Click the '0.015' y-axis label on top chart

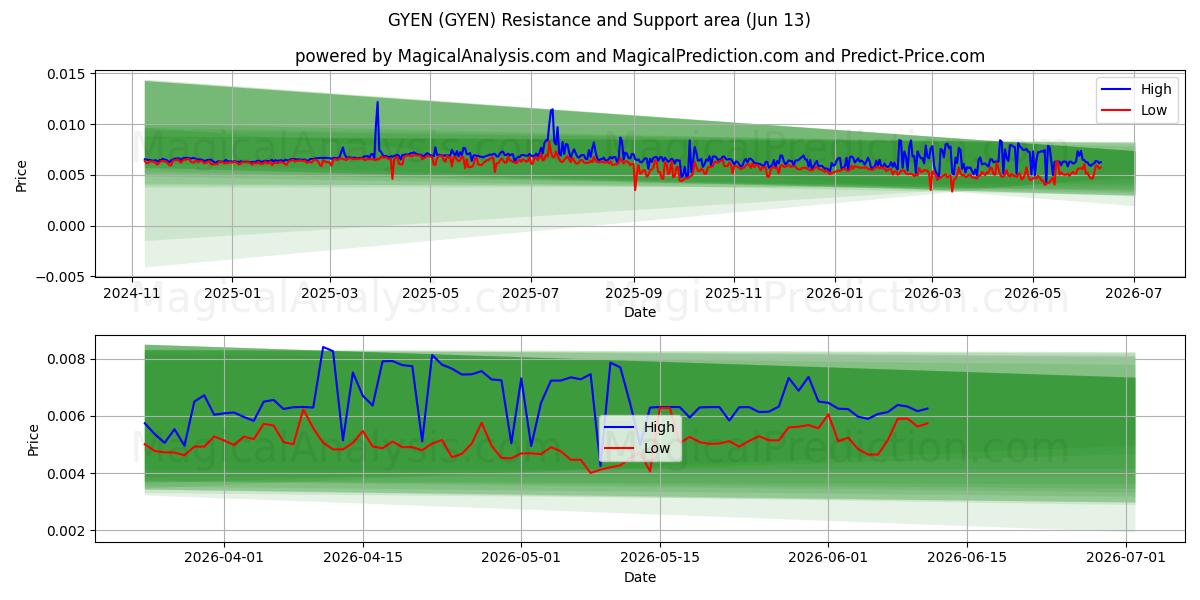67,75
